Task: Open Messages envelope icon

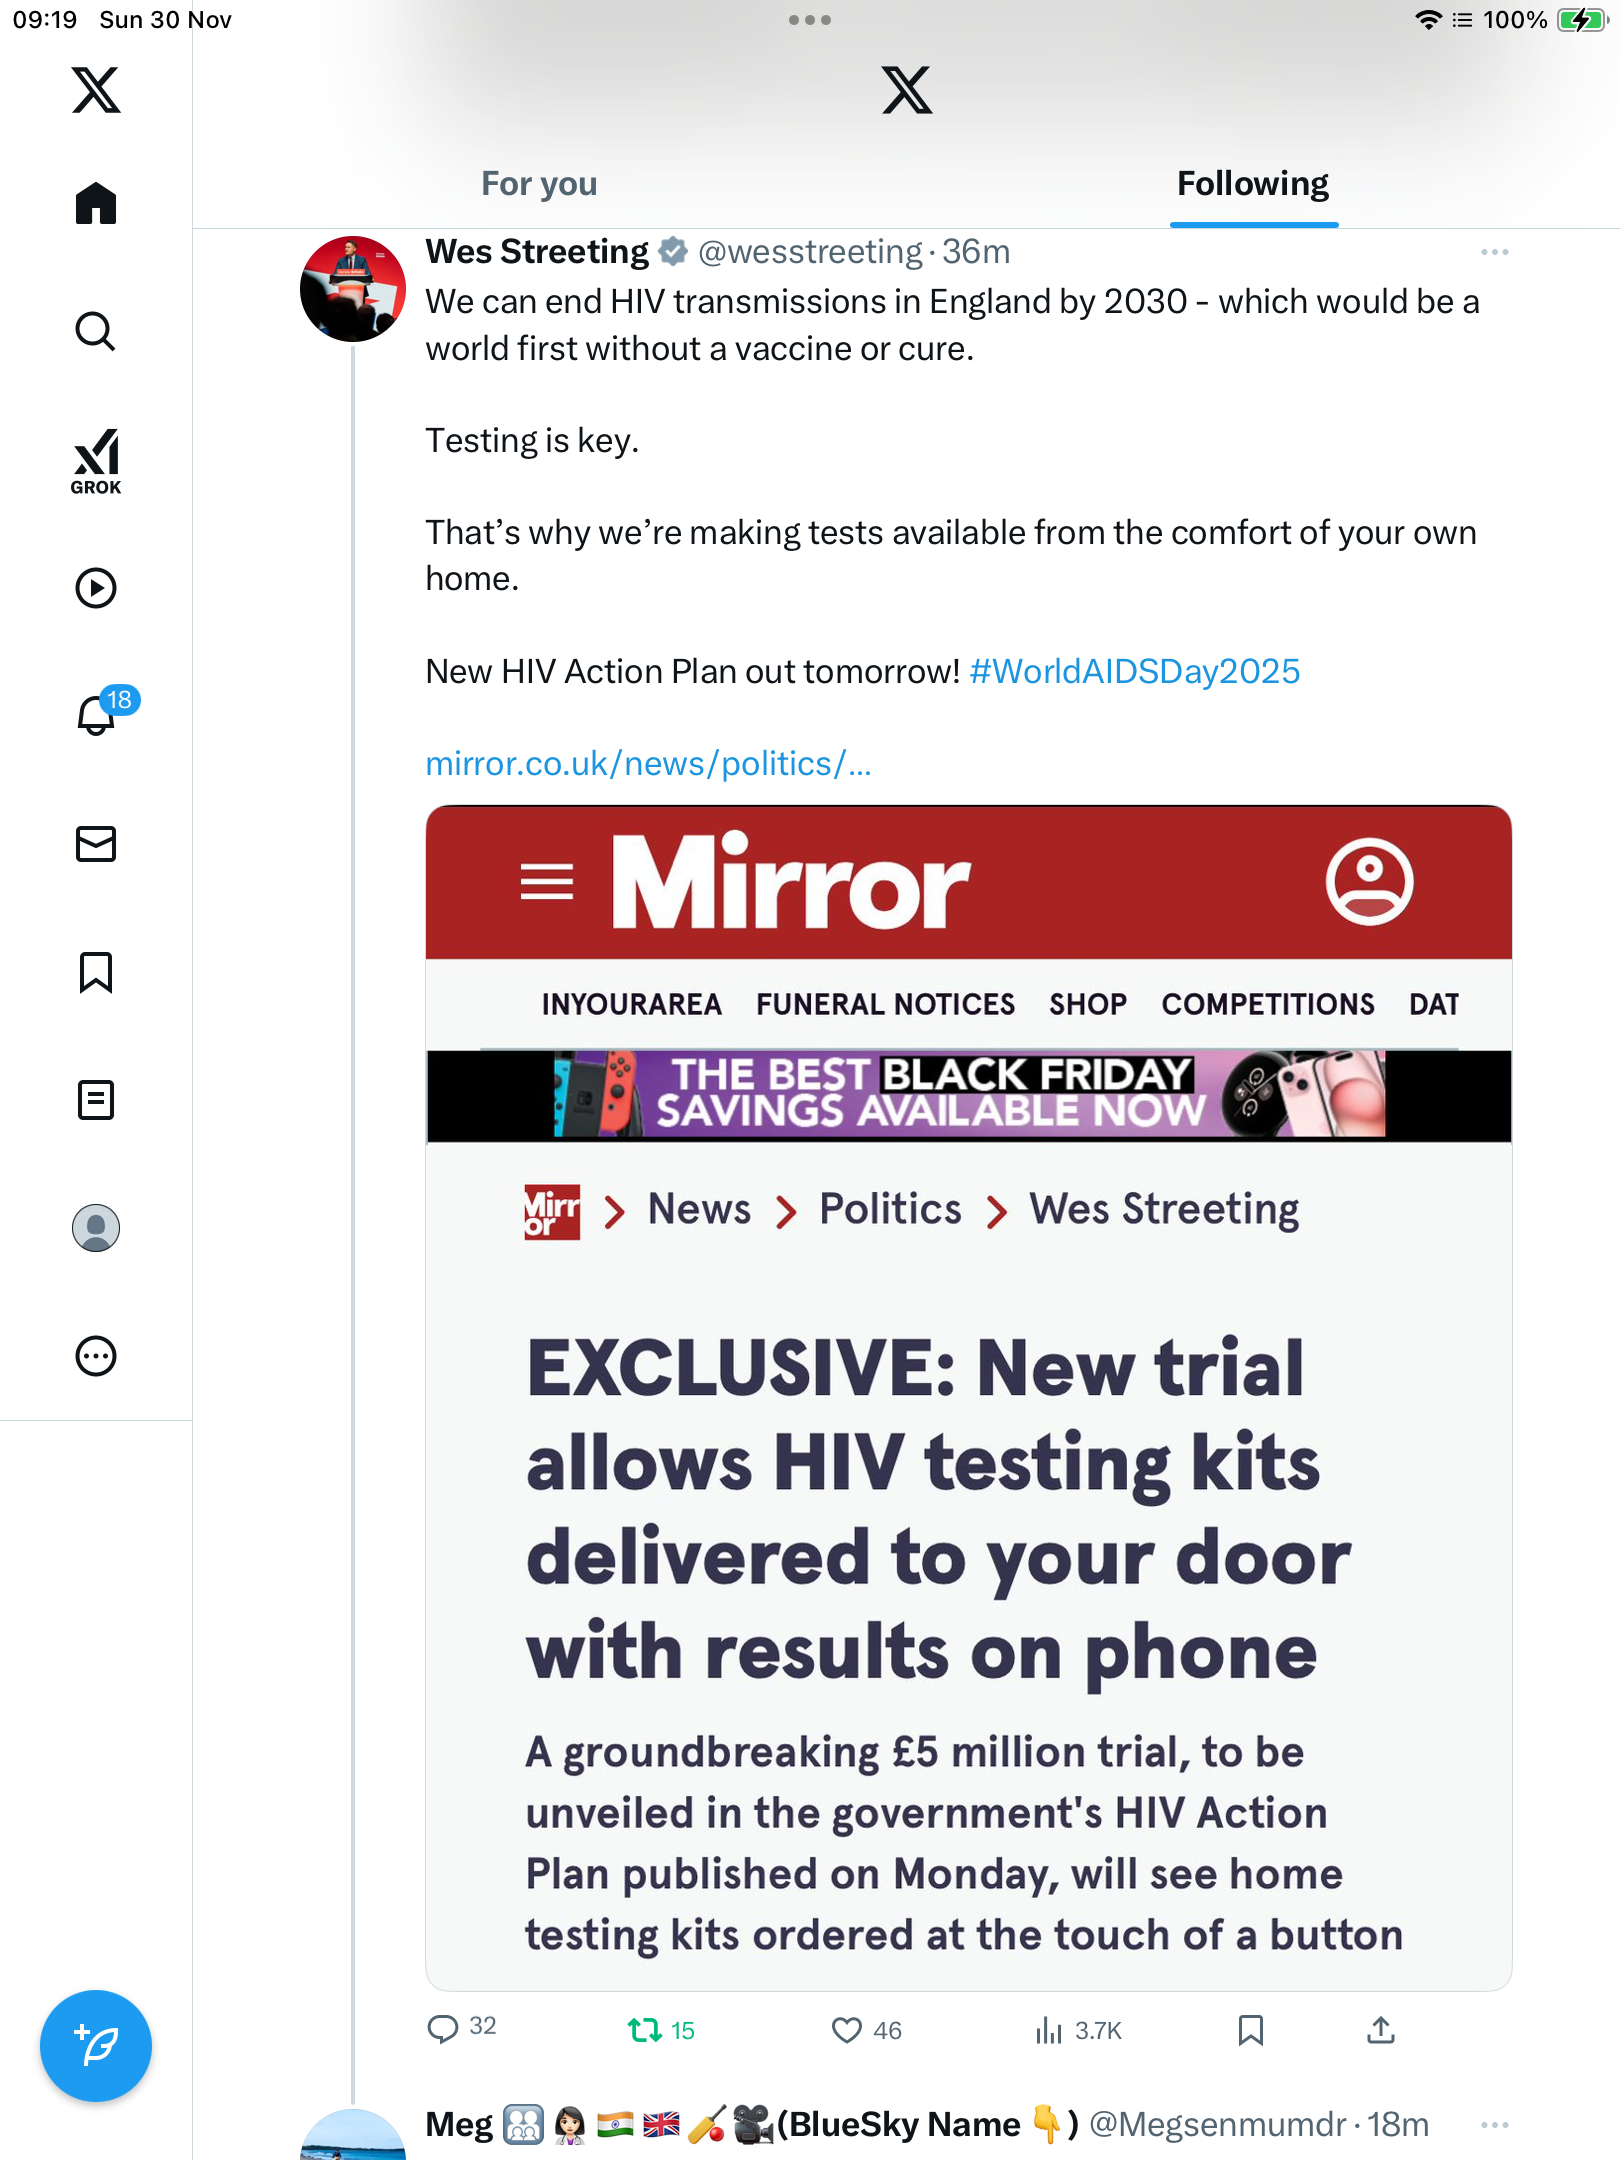Action: (96, 844)
